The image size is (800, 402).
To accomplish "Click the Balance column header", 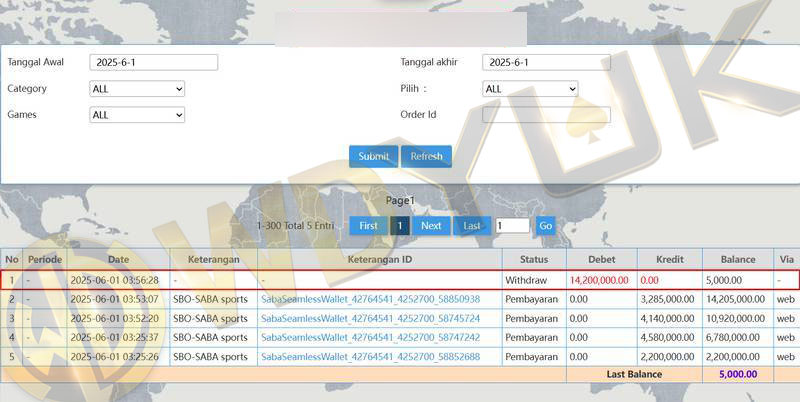I will pos(738,259).
